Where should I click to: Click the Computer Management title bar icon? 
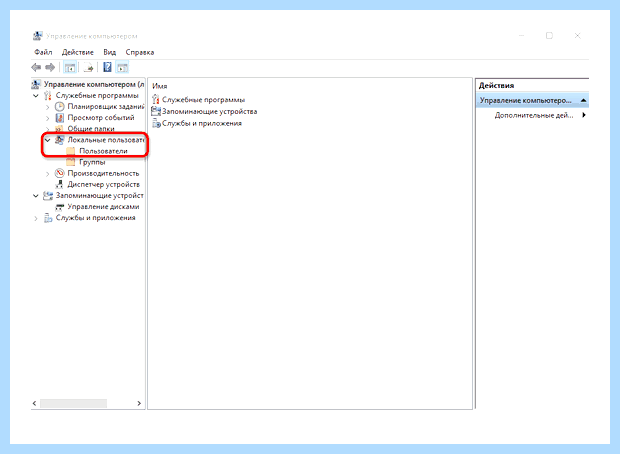[x=37, y=36]
